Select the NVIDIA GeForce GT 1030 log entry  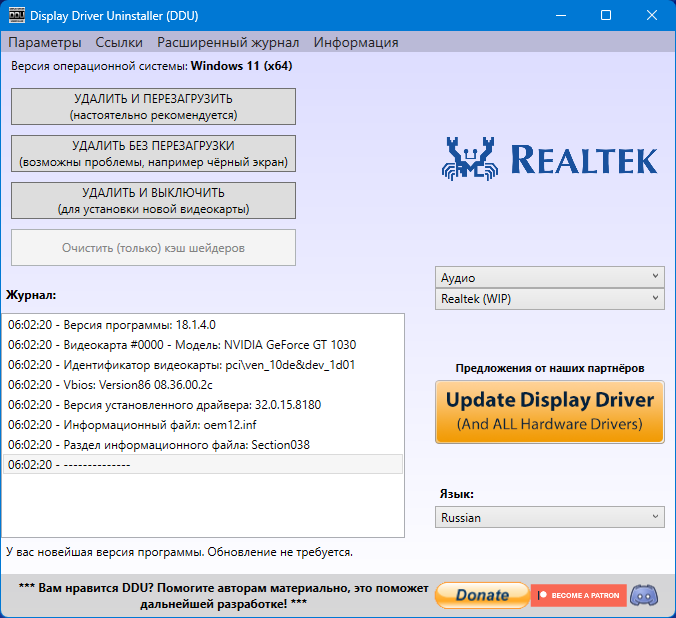pos(182,344)
